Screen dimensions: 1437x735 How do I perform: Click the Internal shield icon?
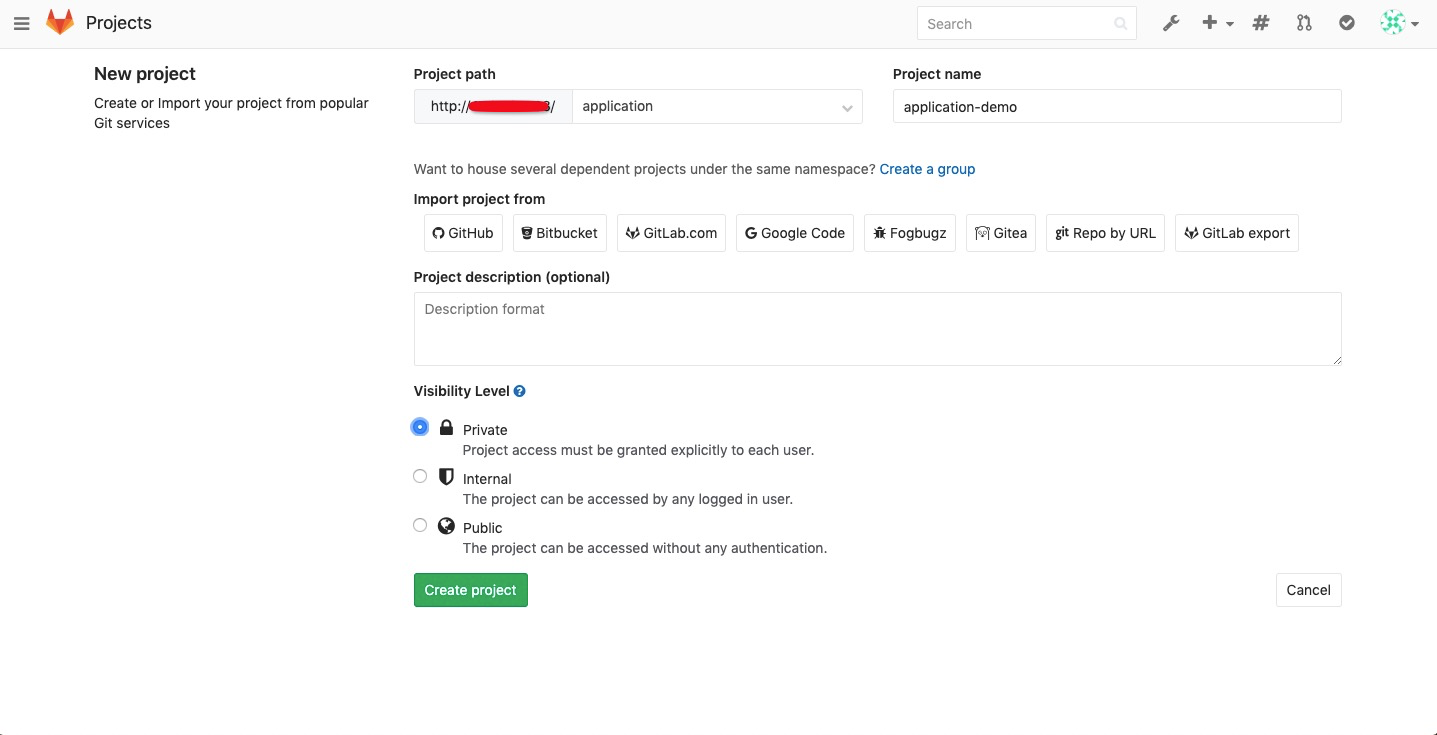(447, 476)
